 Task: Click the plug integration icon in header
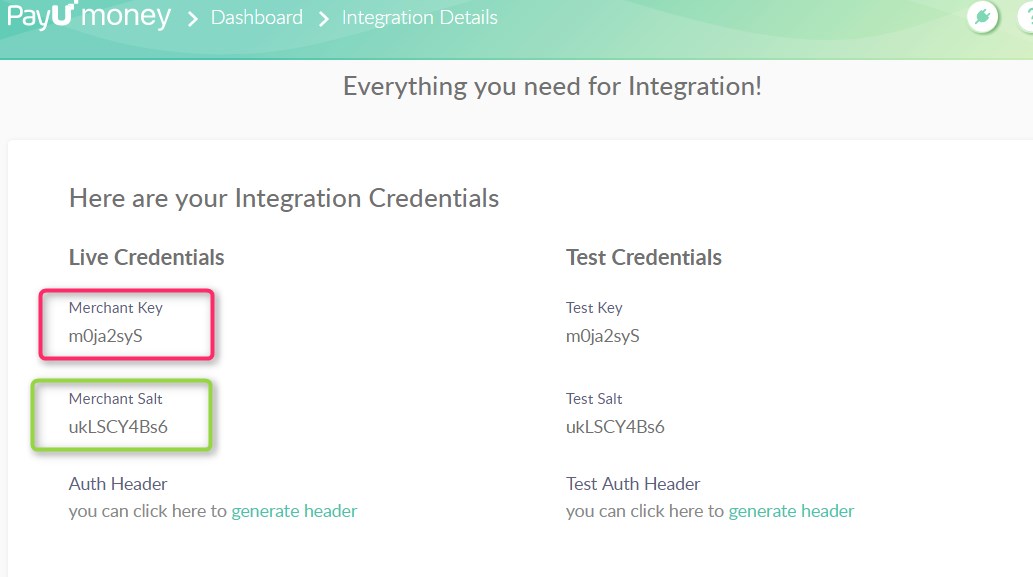tap(983, 17)
